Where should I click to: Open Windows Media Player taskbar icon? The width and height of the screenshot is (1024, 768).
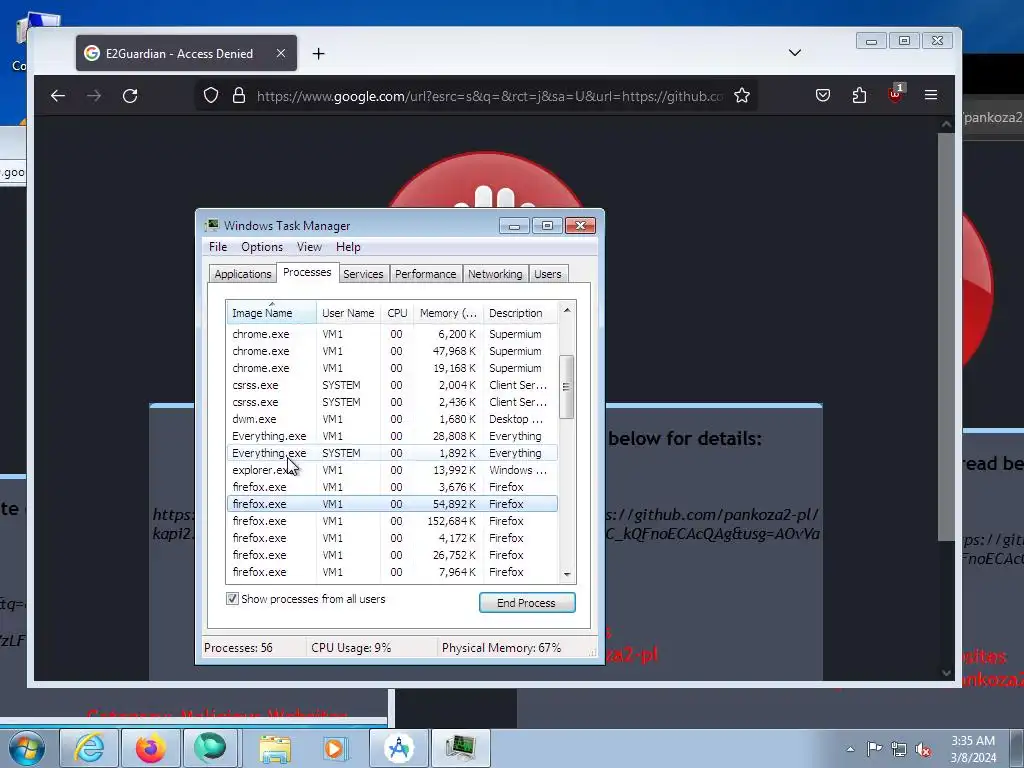pyautogui.click(x=334, y=748)
